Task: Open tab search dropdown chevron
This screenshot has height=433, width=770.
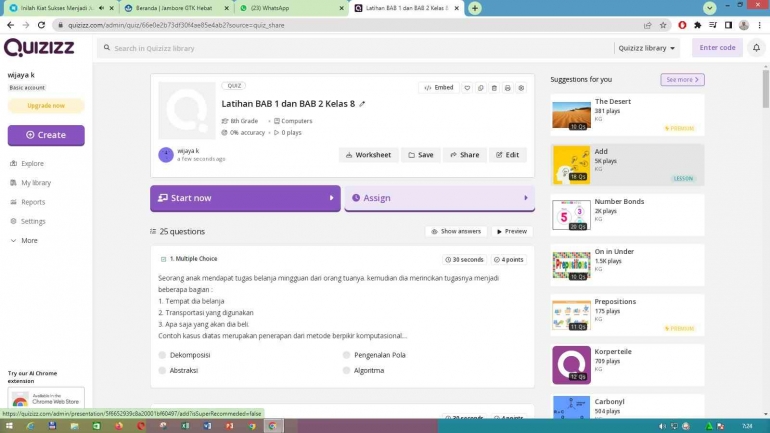Action: click(710, 8)
